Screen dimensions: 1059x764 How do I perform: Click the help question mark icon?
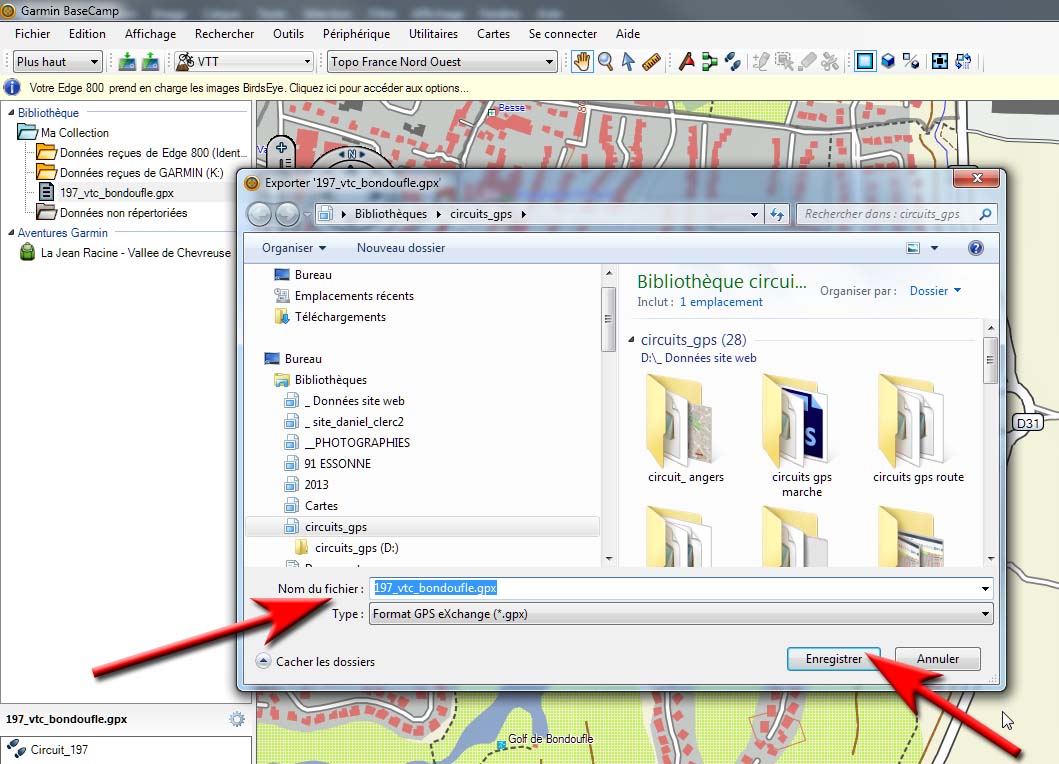click(x=975, y=248)
